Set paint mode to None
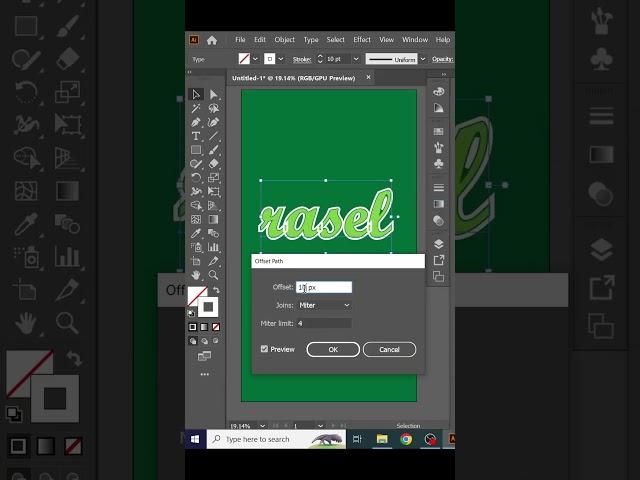The width and height of the screenshot is (640, 480). click(x=216, y=327)
